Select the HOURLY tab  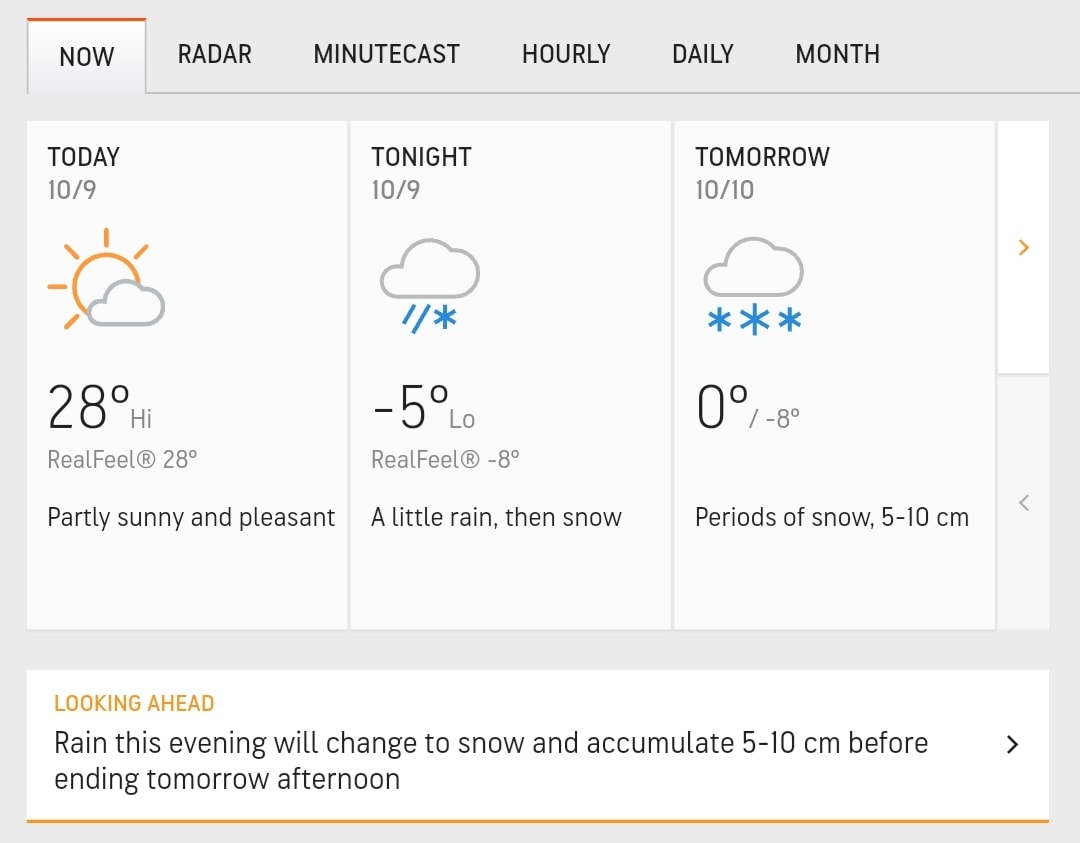566,54
